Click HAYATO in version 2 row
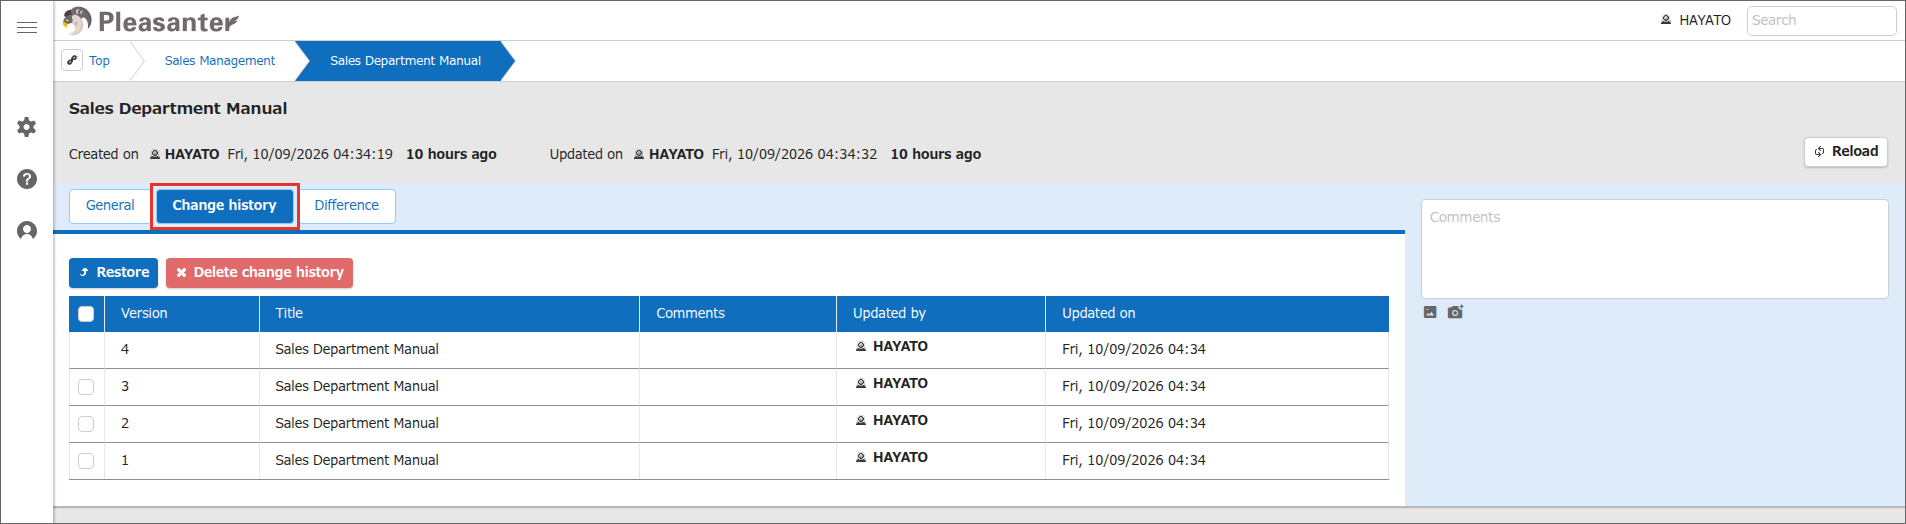This screenshot has height=524, width=1906. 900,420
